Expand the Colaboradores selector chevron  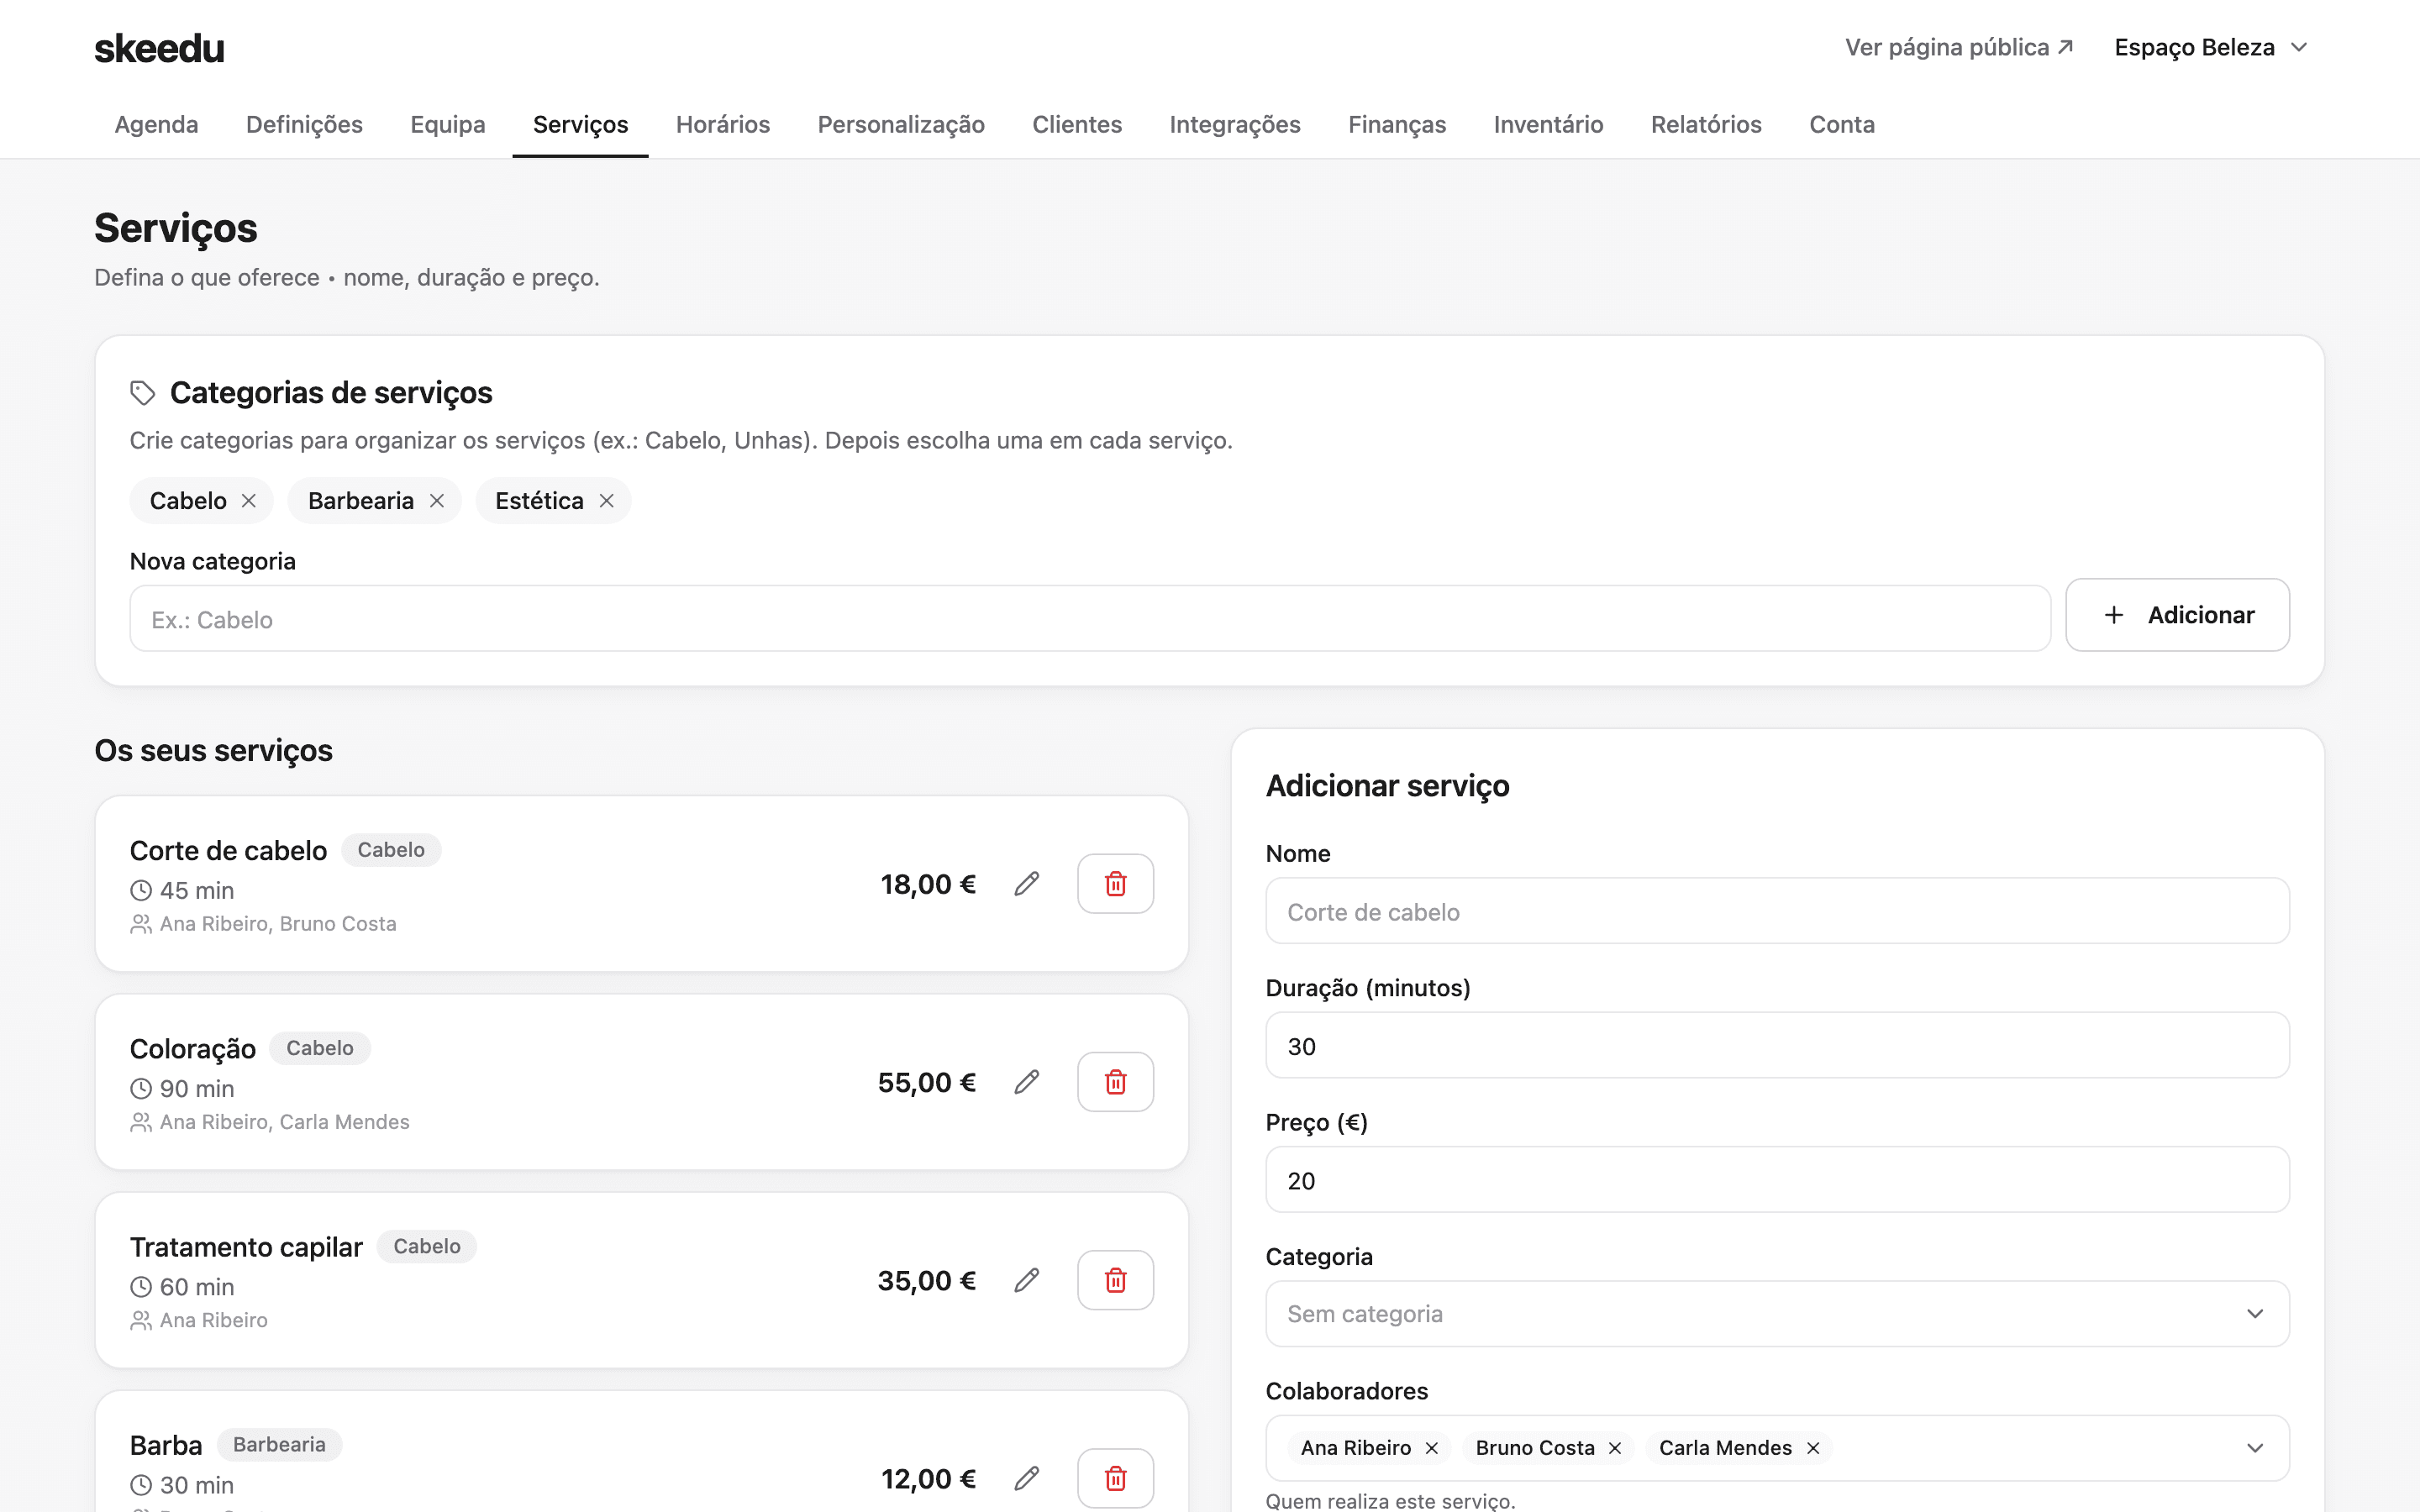pyautogui.click(x=2255, y=1448)
